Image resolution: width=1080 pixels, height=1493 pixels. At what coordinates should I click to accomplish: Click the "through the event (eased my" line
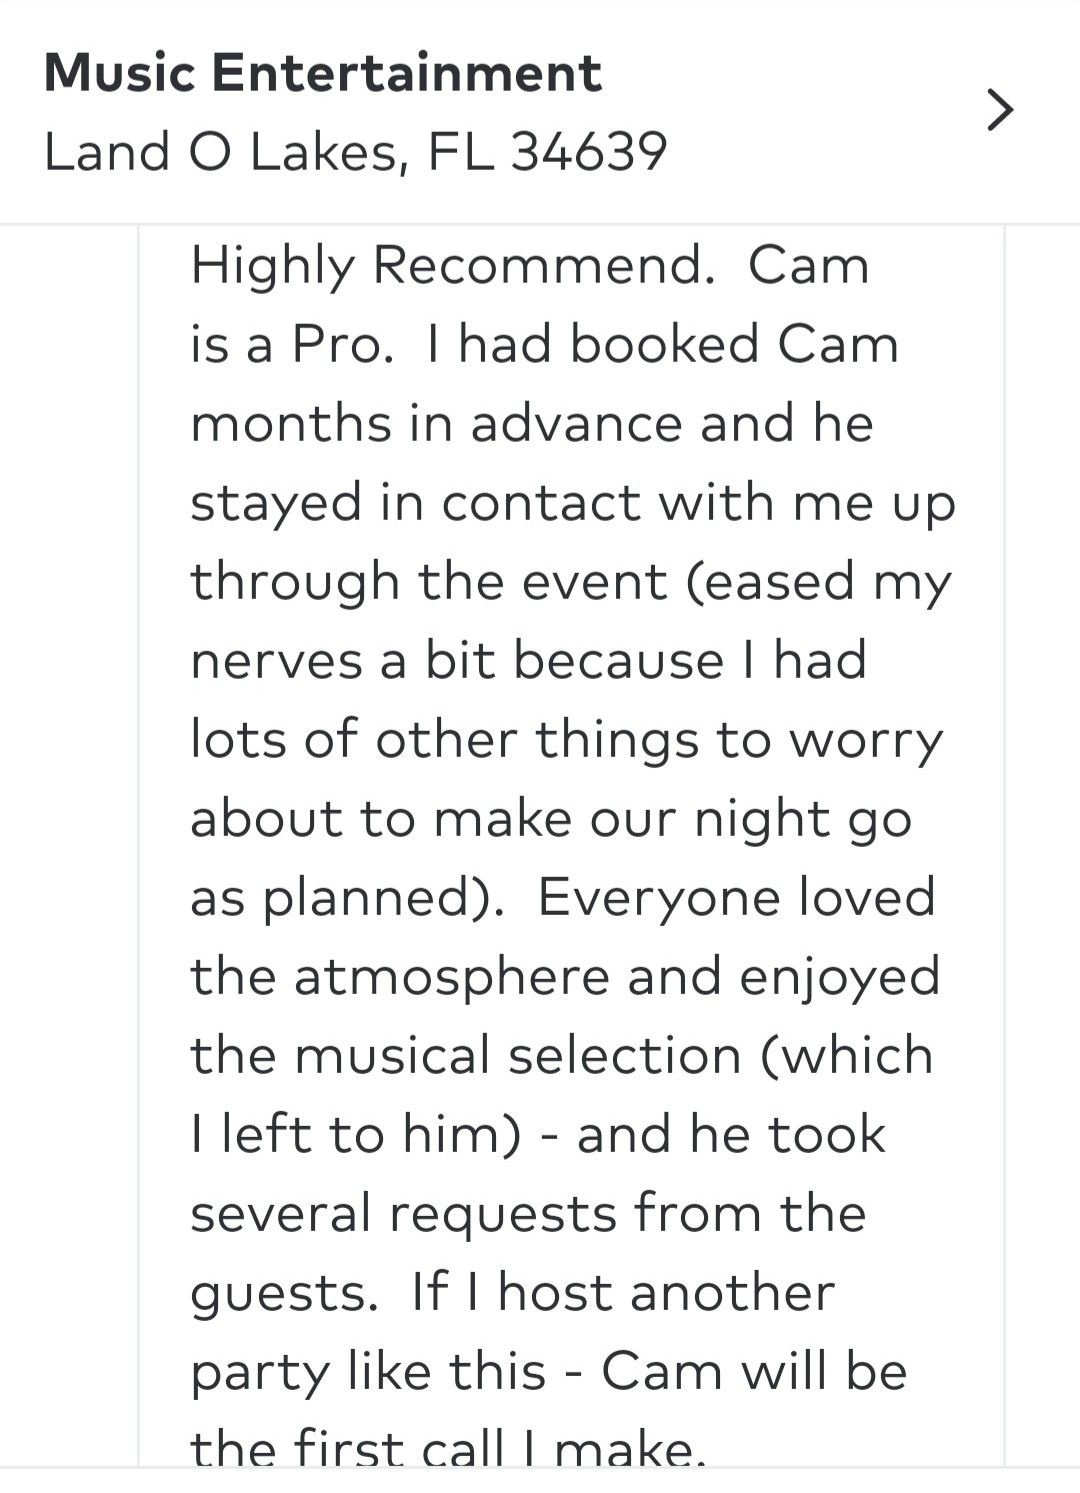coord(570,582)
